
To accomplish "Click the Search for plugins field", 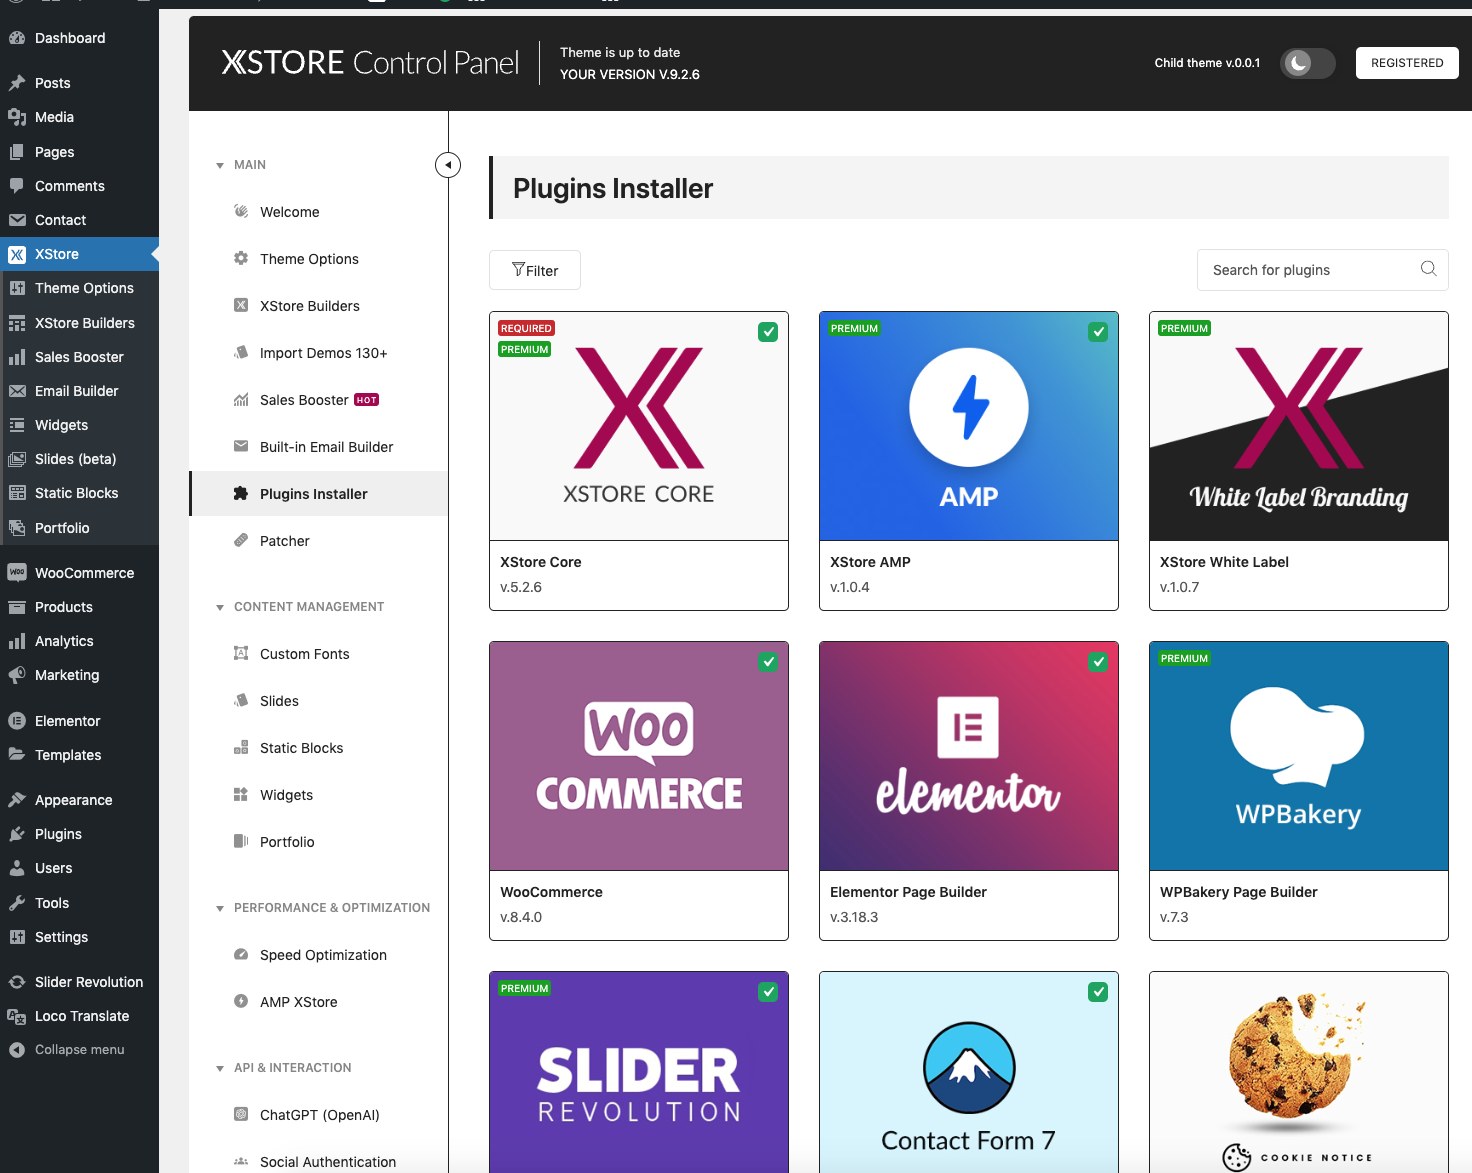I will [x=1322, y=270].
